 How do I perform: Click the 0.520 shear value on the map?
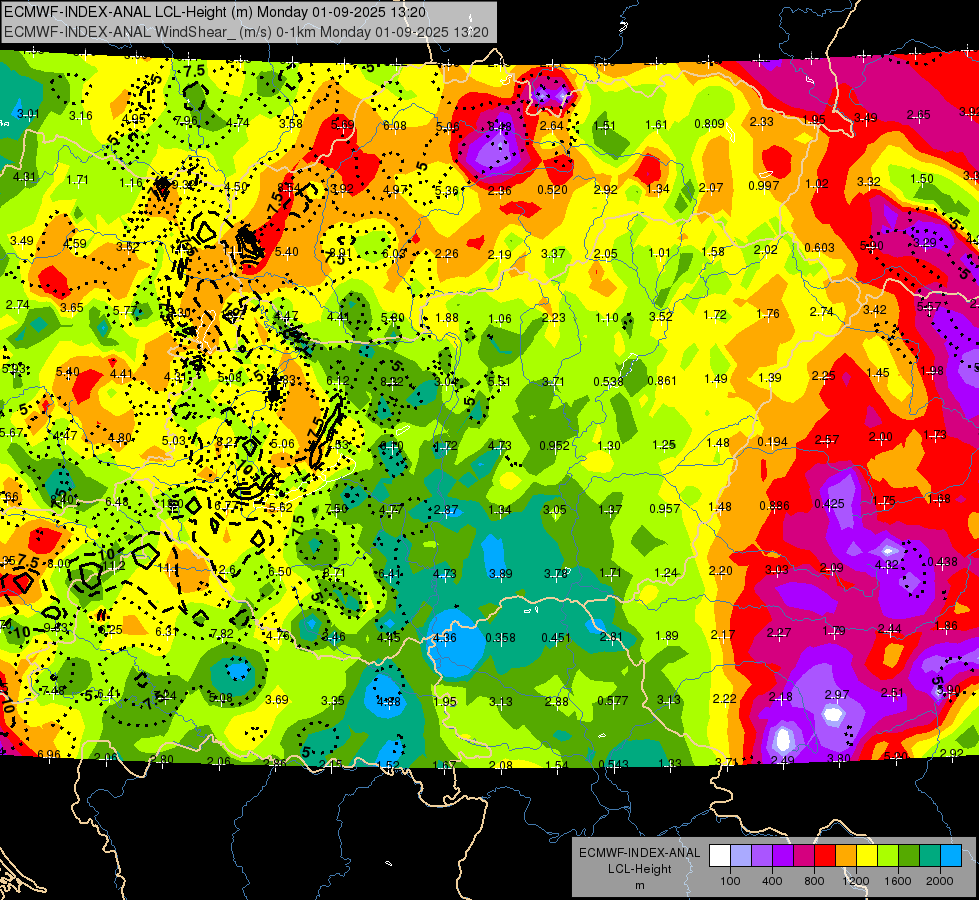(x=553, y=189)
